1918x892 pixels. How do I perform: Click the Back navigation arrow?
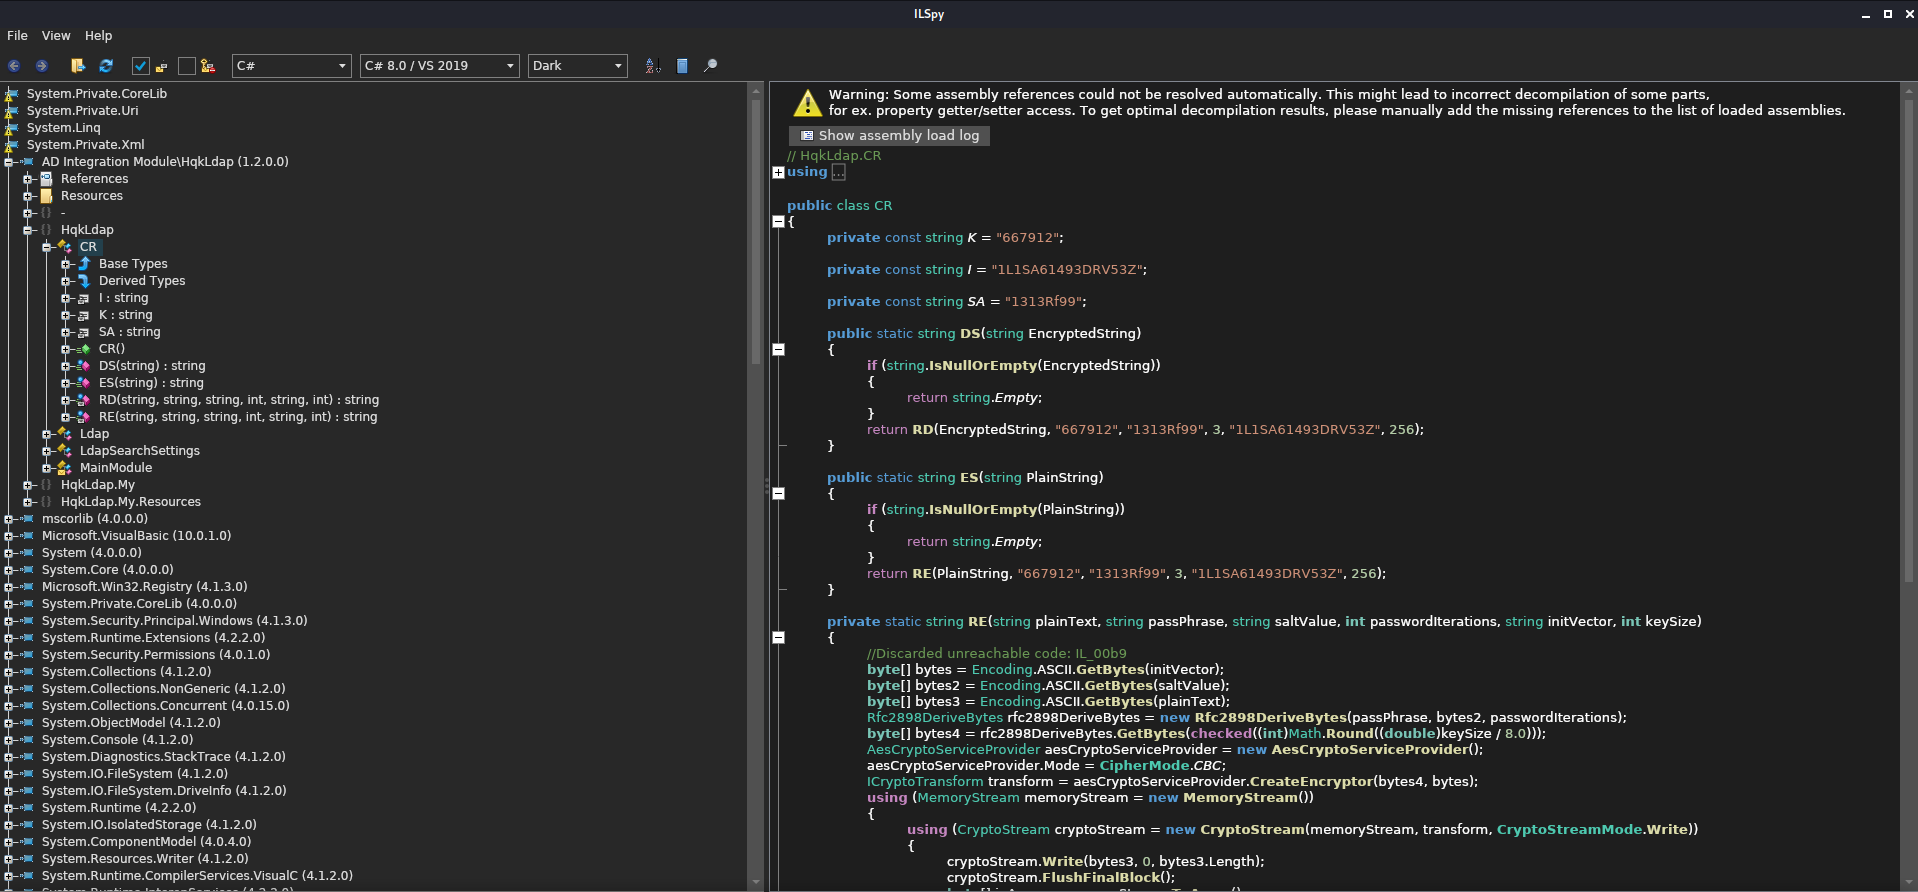tap(14, 66)
